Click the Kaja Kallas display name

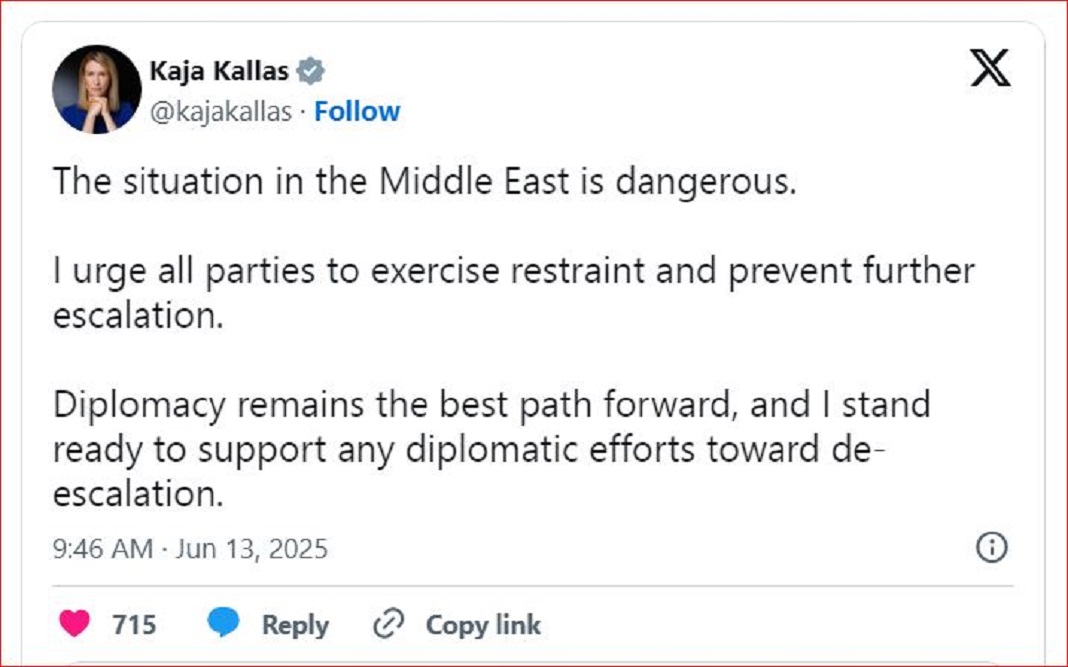[x=218, y=71]
